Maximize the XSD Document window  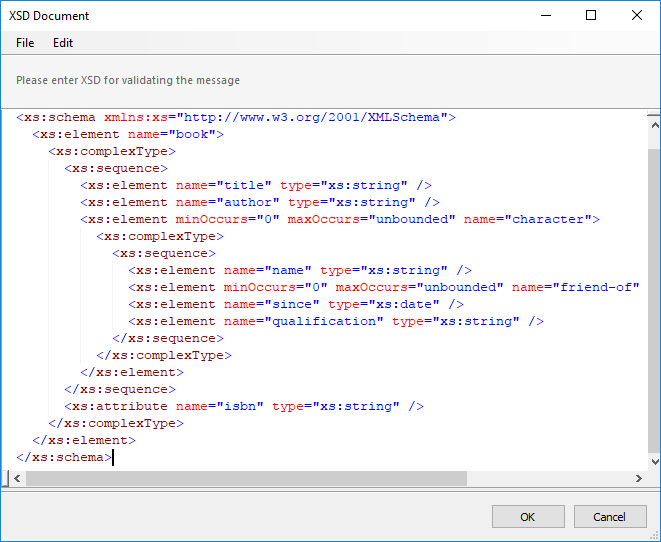tap(591, 16)
